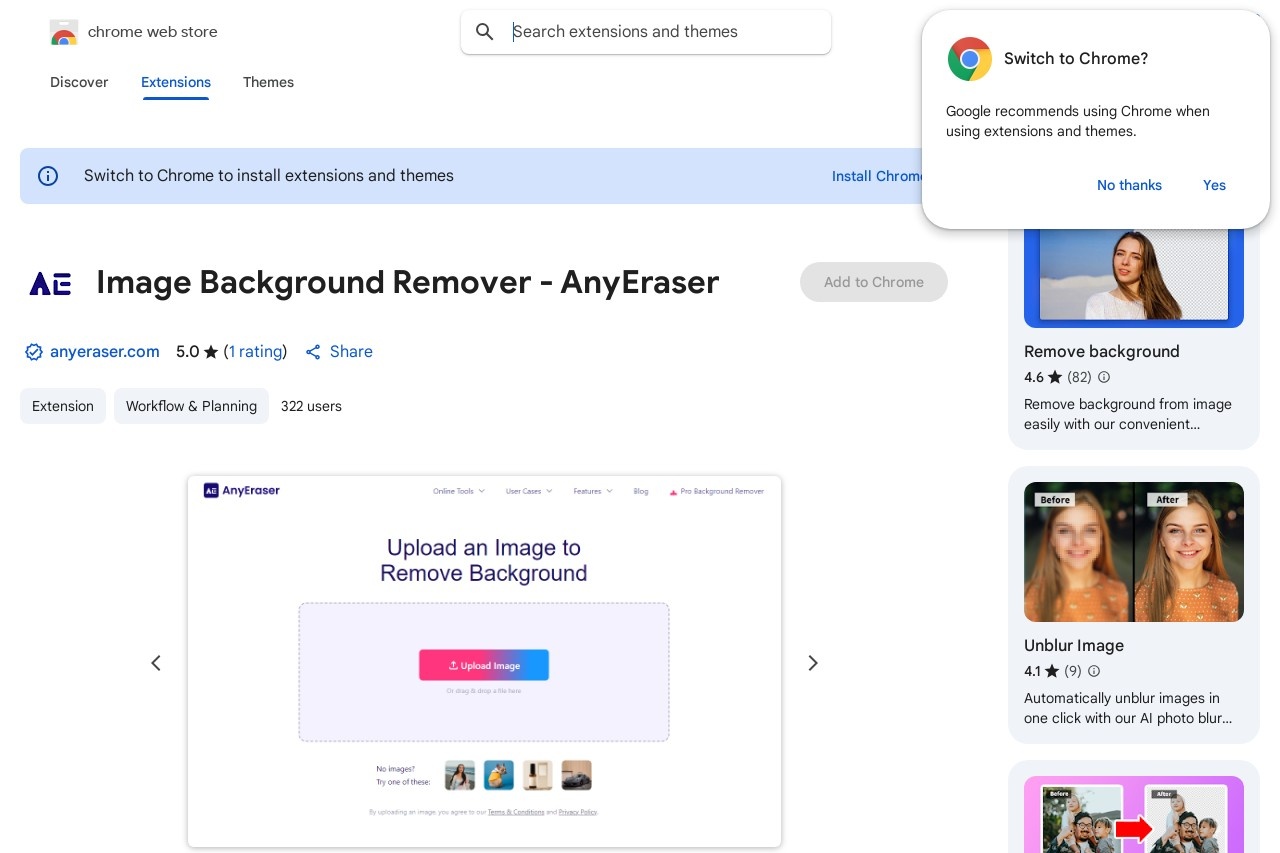Click the 4.1 rating on Unblur Image

(x=1032, y=671)
